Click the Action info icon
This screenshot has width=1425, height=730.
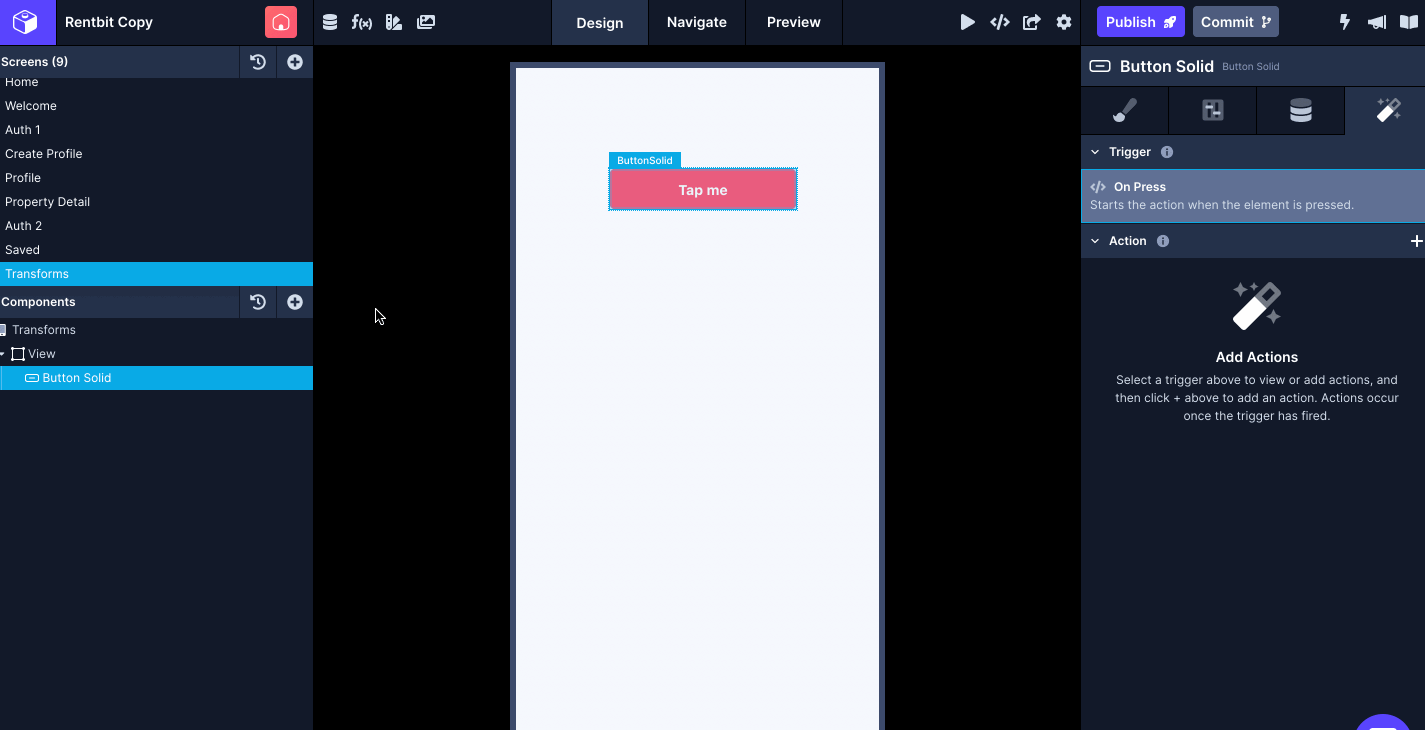point(1163,241)
